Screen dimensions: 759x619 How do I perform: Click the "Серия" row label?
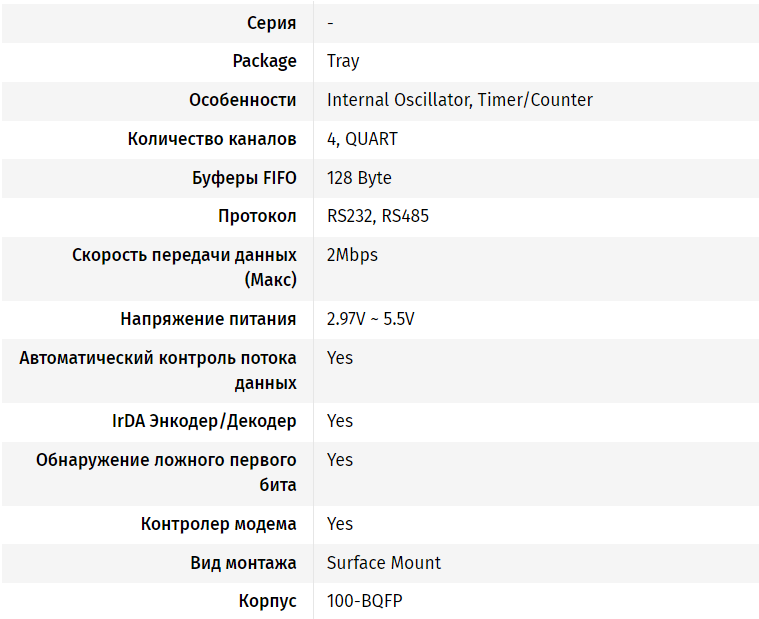coord(271,22)
